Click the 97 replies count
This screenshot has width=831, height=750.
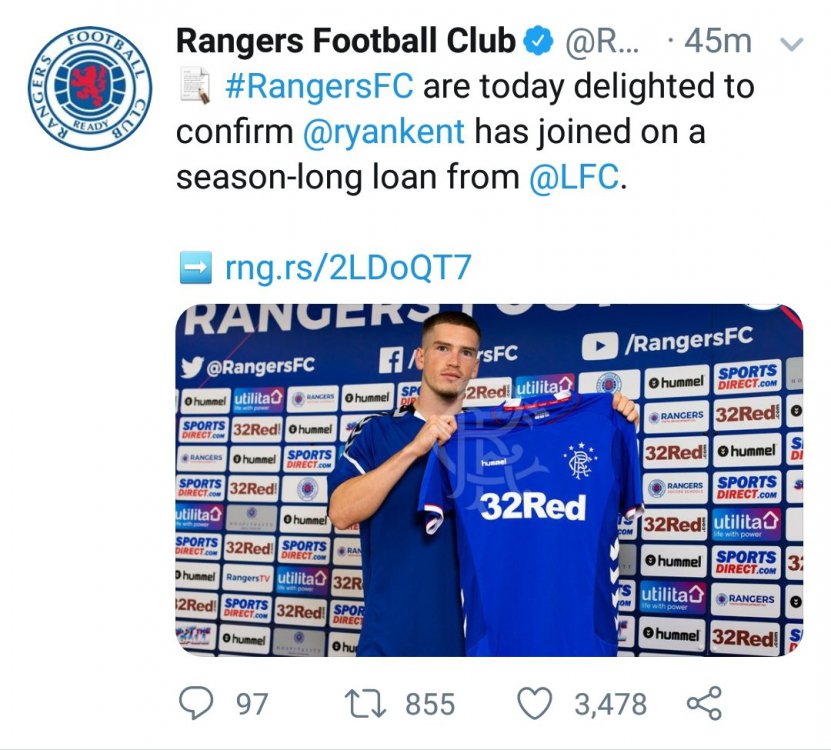click(252, 704)
